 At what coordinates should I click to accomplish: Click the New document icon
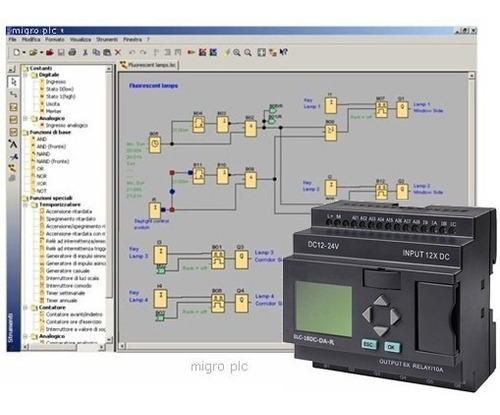[x=16, y=52]
